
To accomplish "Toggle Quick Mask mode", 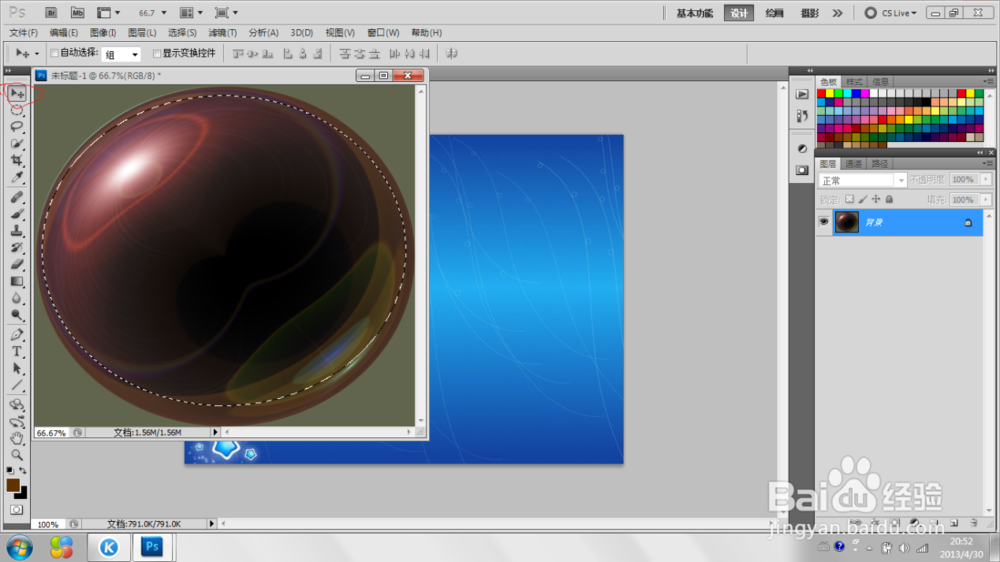I will [x=17, y=510].
